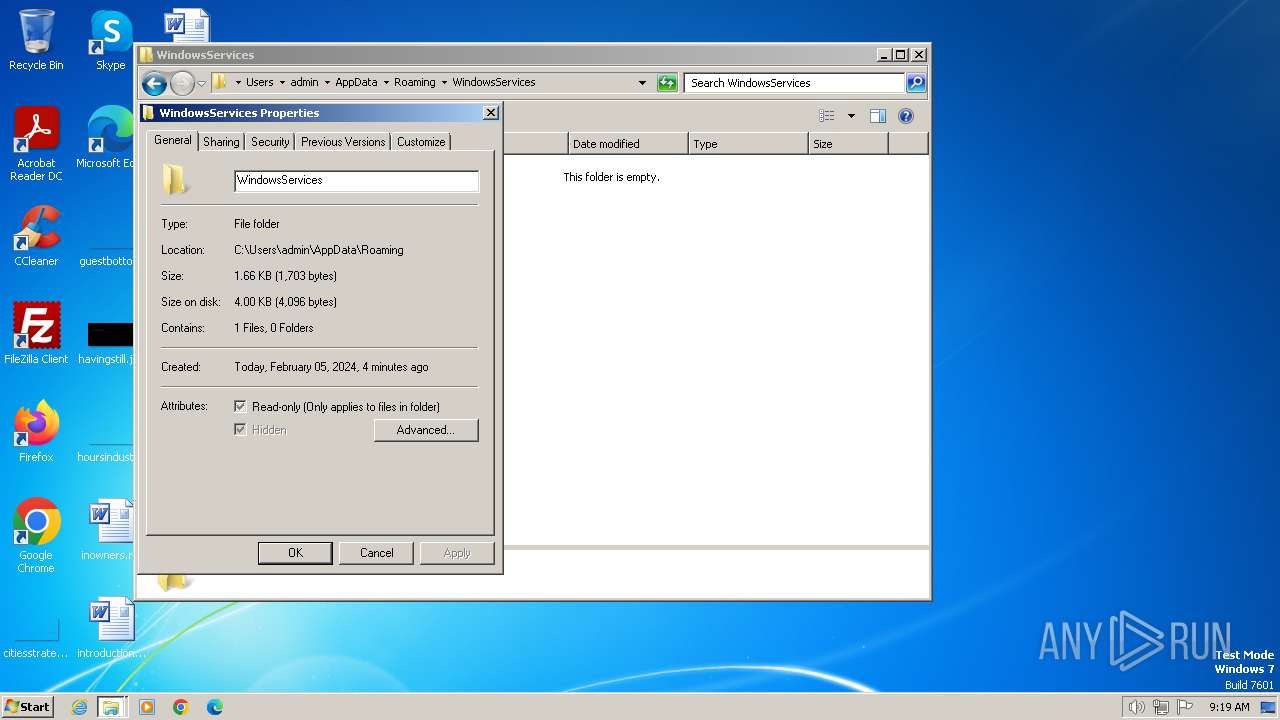Toggle the Read-only attribute checkbox
This screenshot has height=720, width=1280.
pos(240,406)
